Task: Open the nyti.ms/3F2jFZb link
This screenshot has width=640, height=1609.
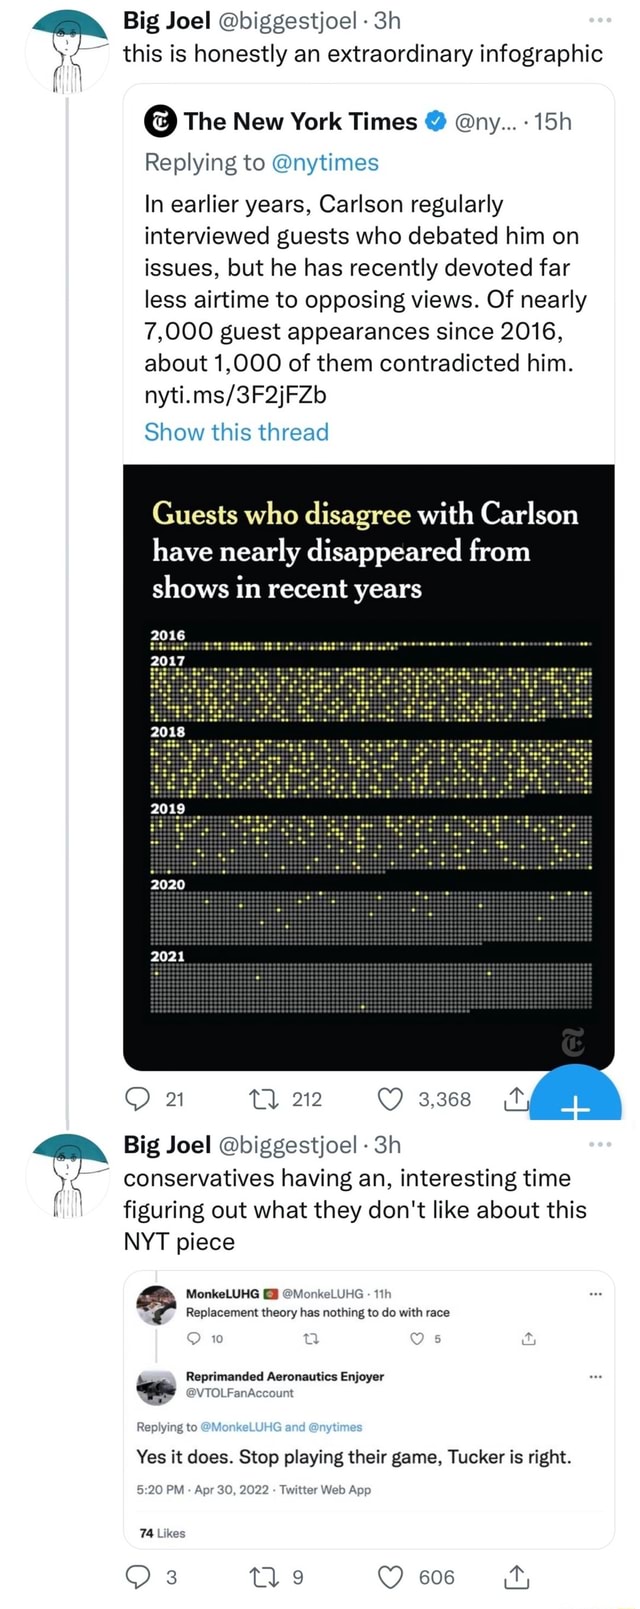Action: [235, 395]
